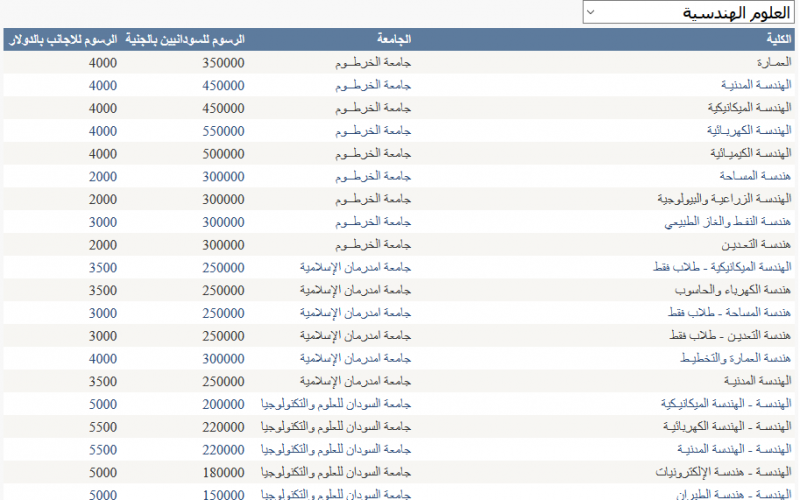Screen dimensions: 800x500
Task: Select الهندسة - هندسة الإلكترونيات cell
Action: [x=723, y=472]
